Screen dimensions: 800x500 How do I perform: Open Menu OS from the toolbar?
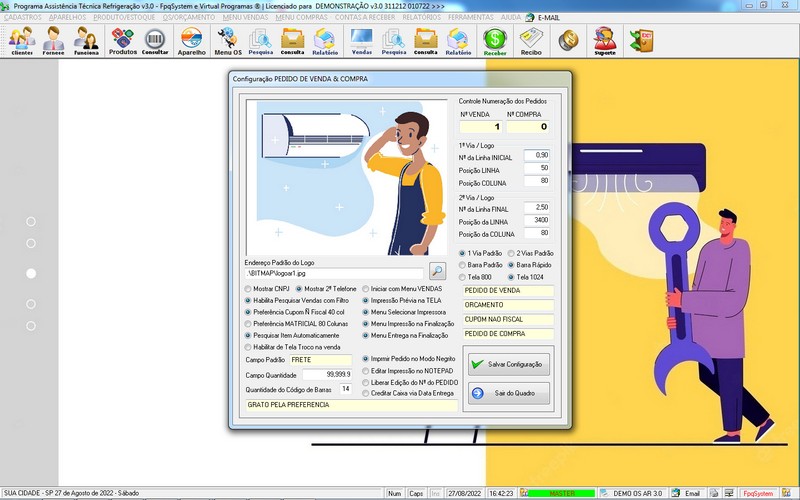coord(228,41)
